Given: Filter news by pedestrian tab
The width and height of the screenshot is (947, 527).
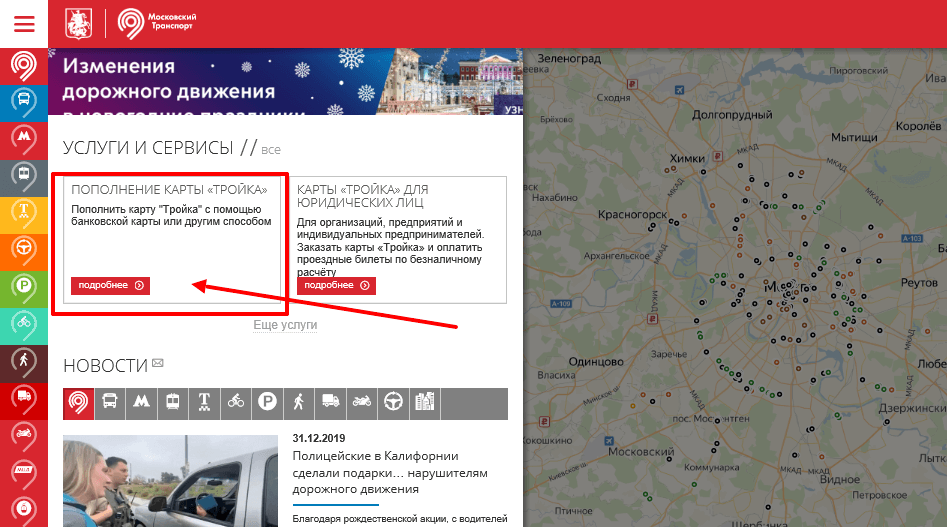Looking at the screenshot, I should pyautogui.click(x=299, y=403).
